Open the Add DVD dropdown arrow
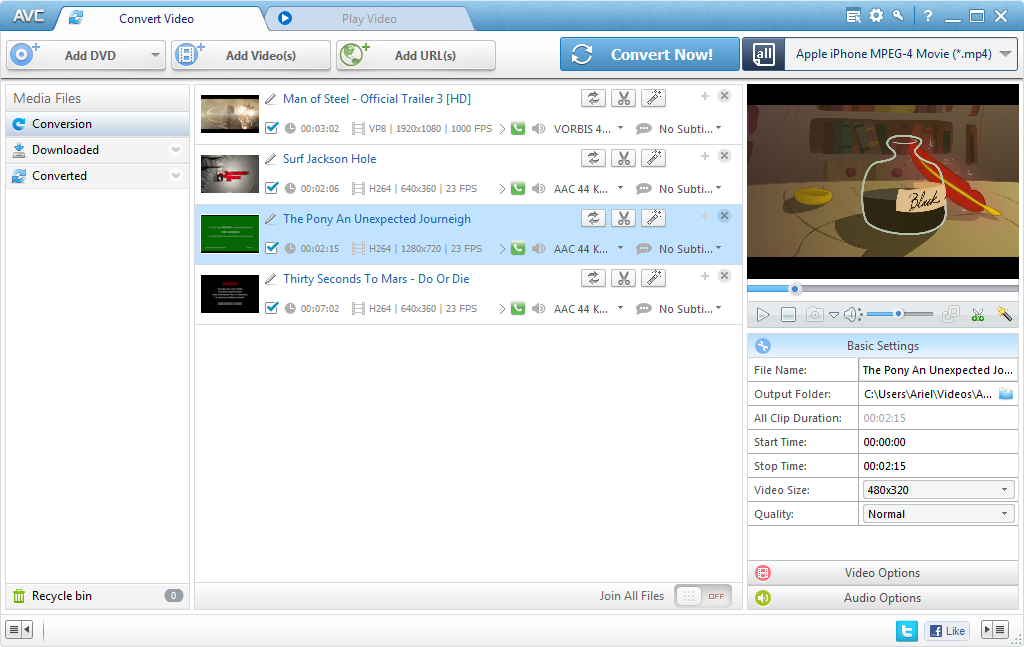 155,55
